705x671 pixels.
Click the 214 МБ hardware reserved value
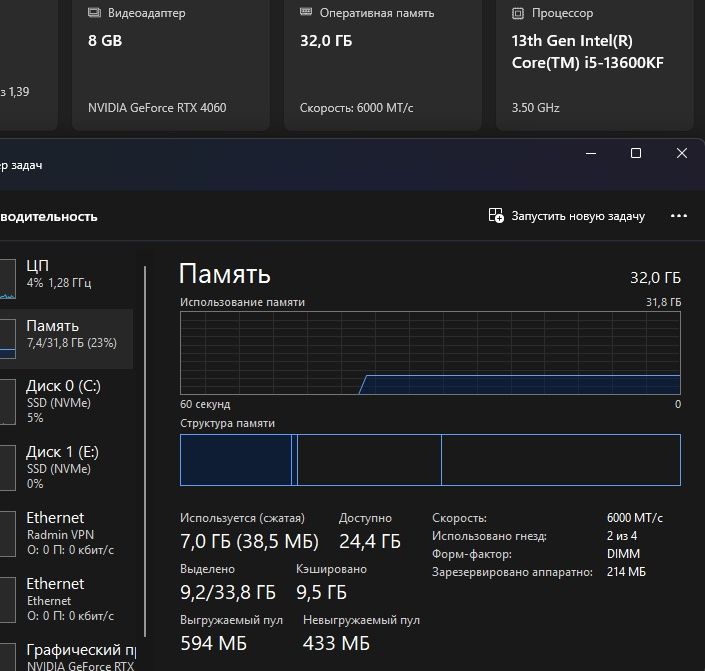pos(626,572)
